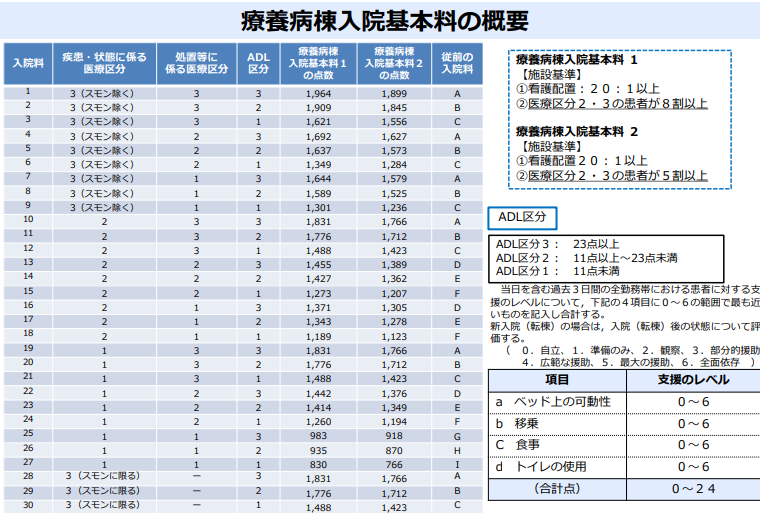Click the heading 療養病棟入院基本料 2 in dashed box

click(576, 132)
